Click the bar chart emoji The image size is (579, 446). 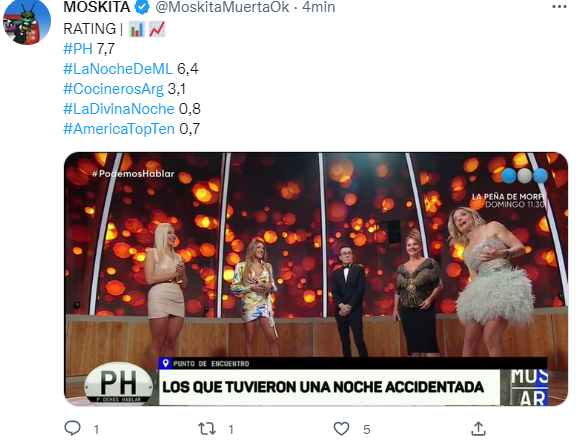pyautogui.click(x=136, y=29)
